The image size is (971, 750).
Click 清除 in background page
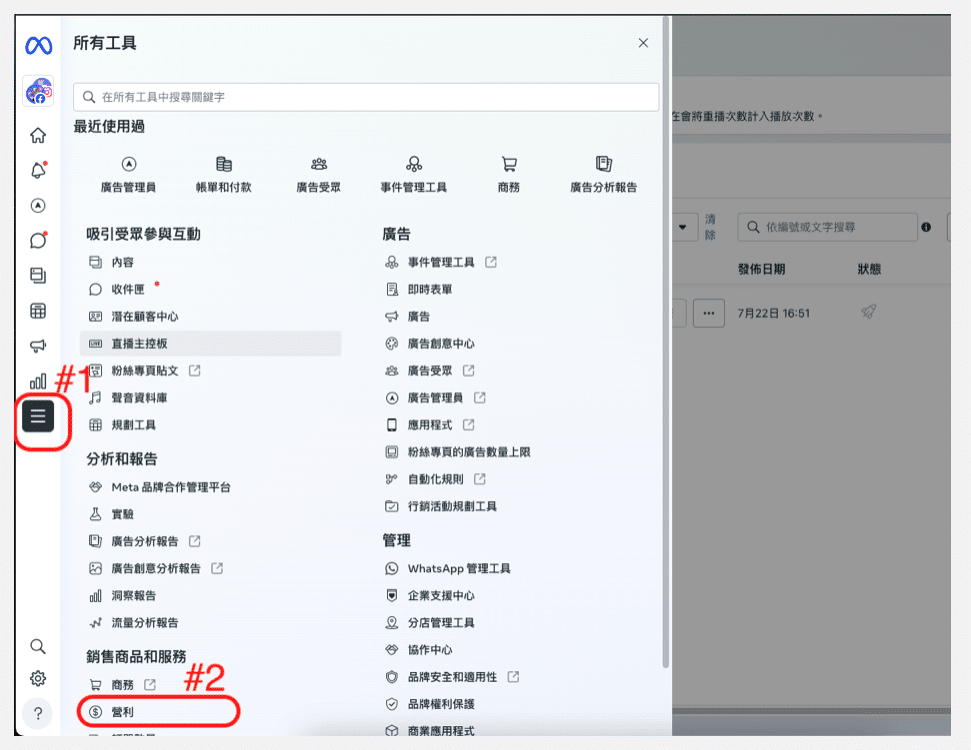pyautogui.click(x=710, y=227)
